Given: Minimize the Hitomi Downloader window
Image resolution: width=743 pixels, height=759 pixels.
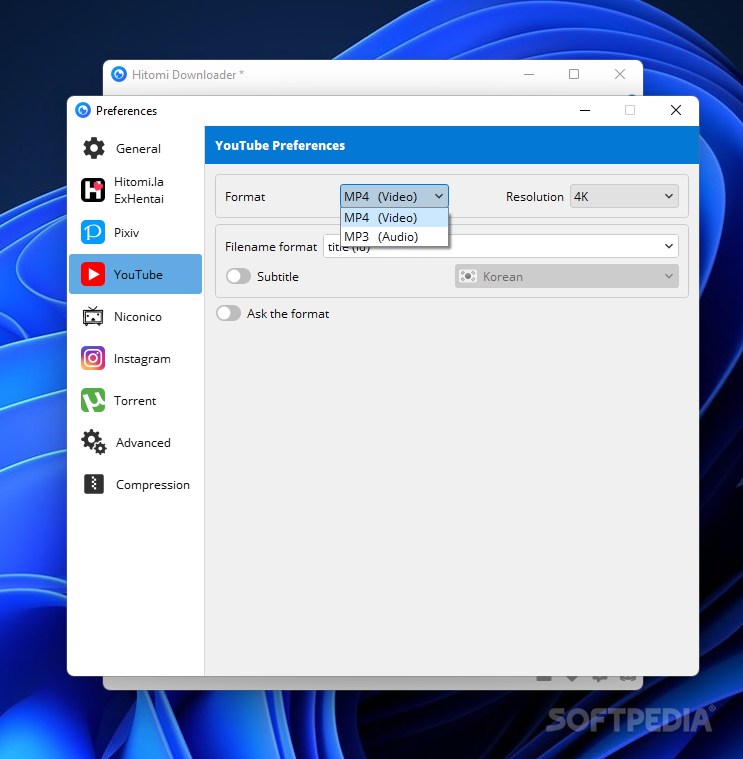Looking at the screenshot, I should point(529,74).
